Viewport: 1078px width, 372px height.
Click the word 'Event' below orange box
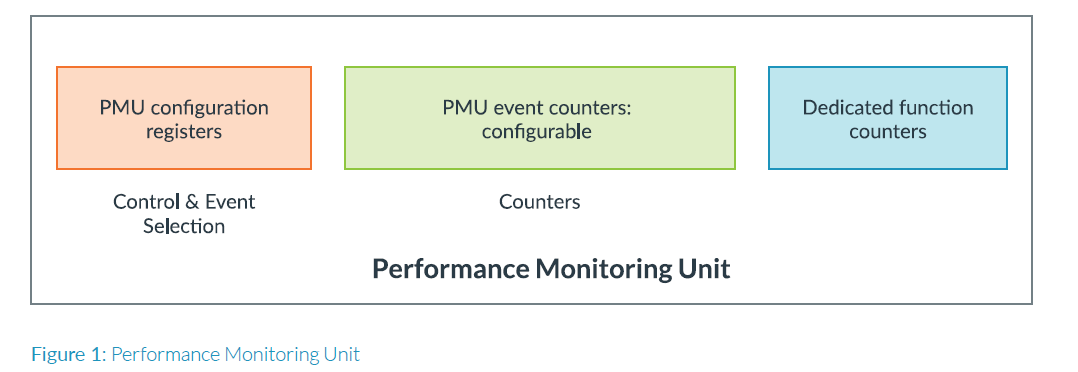(230, 202)
